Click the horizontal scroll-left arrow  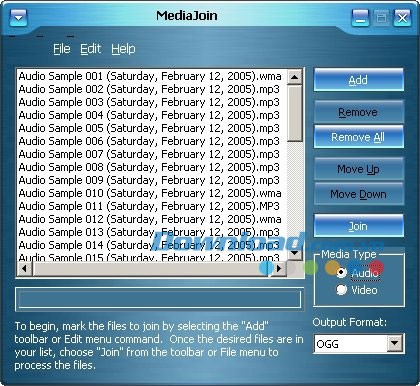25,268
